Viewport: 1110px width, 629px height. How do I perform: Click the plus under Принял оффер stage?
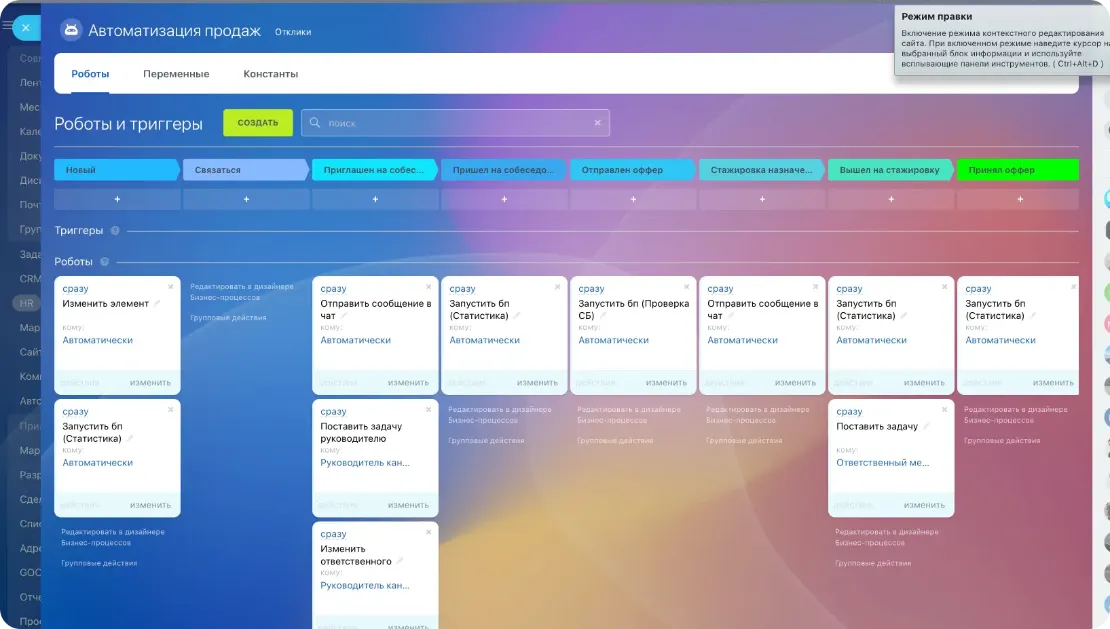[x=1020, y=200]
